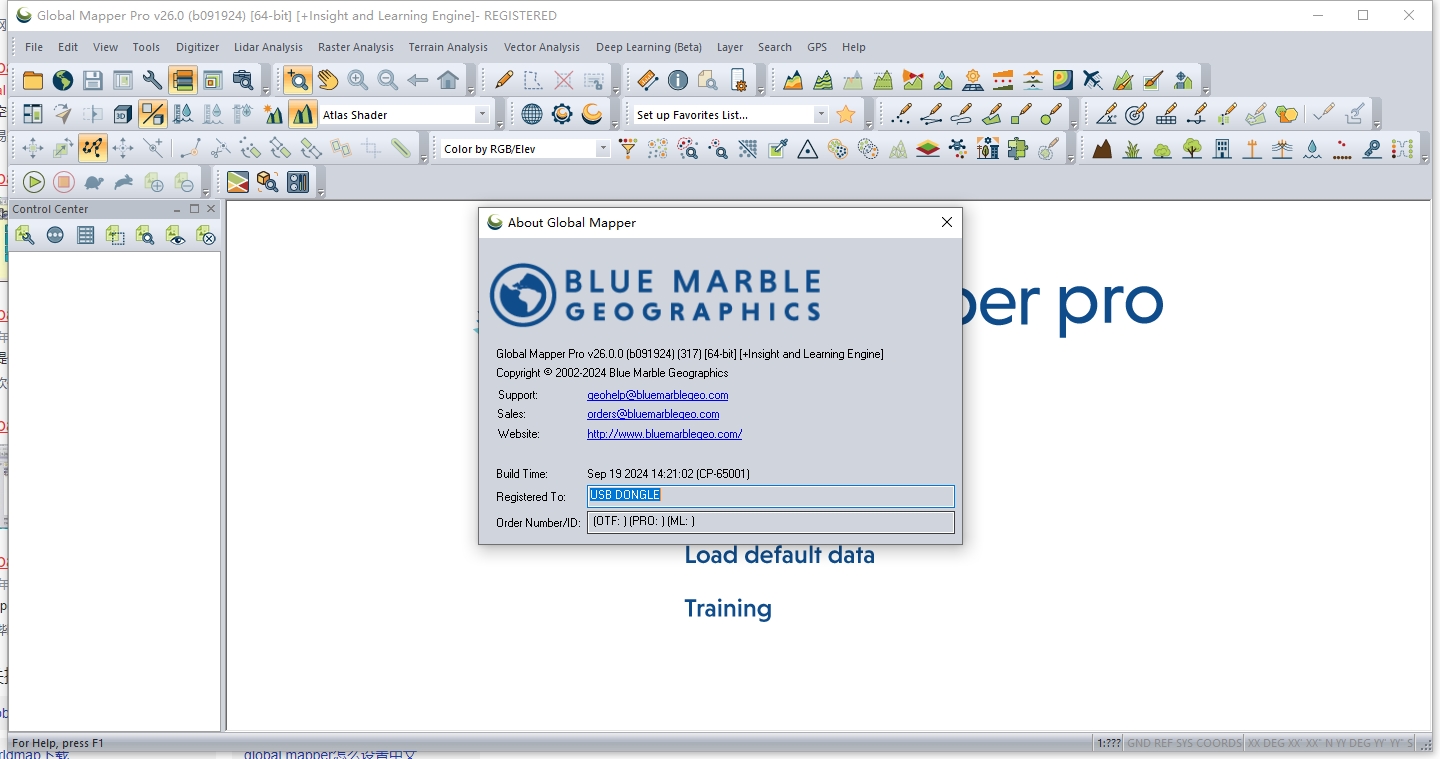The image size is (1440, 759).
Task: Click the Registered To field
Action: 771,496
